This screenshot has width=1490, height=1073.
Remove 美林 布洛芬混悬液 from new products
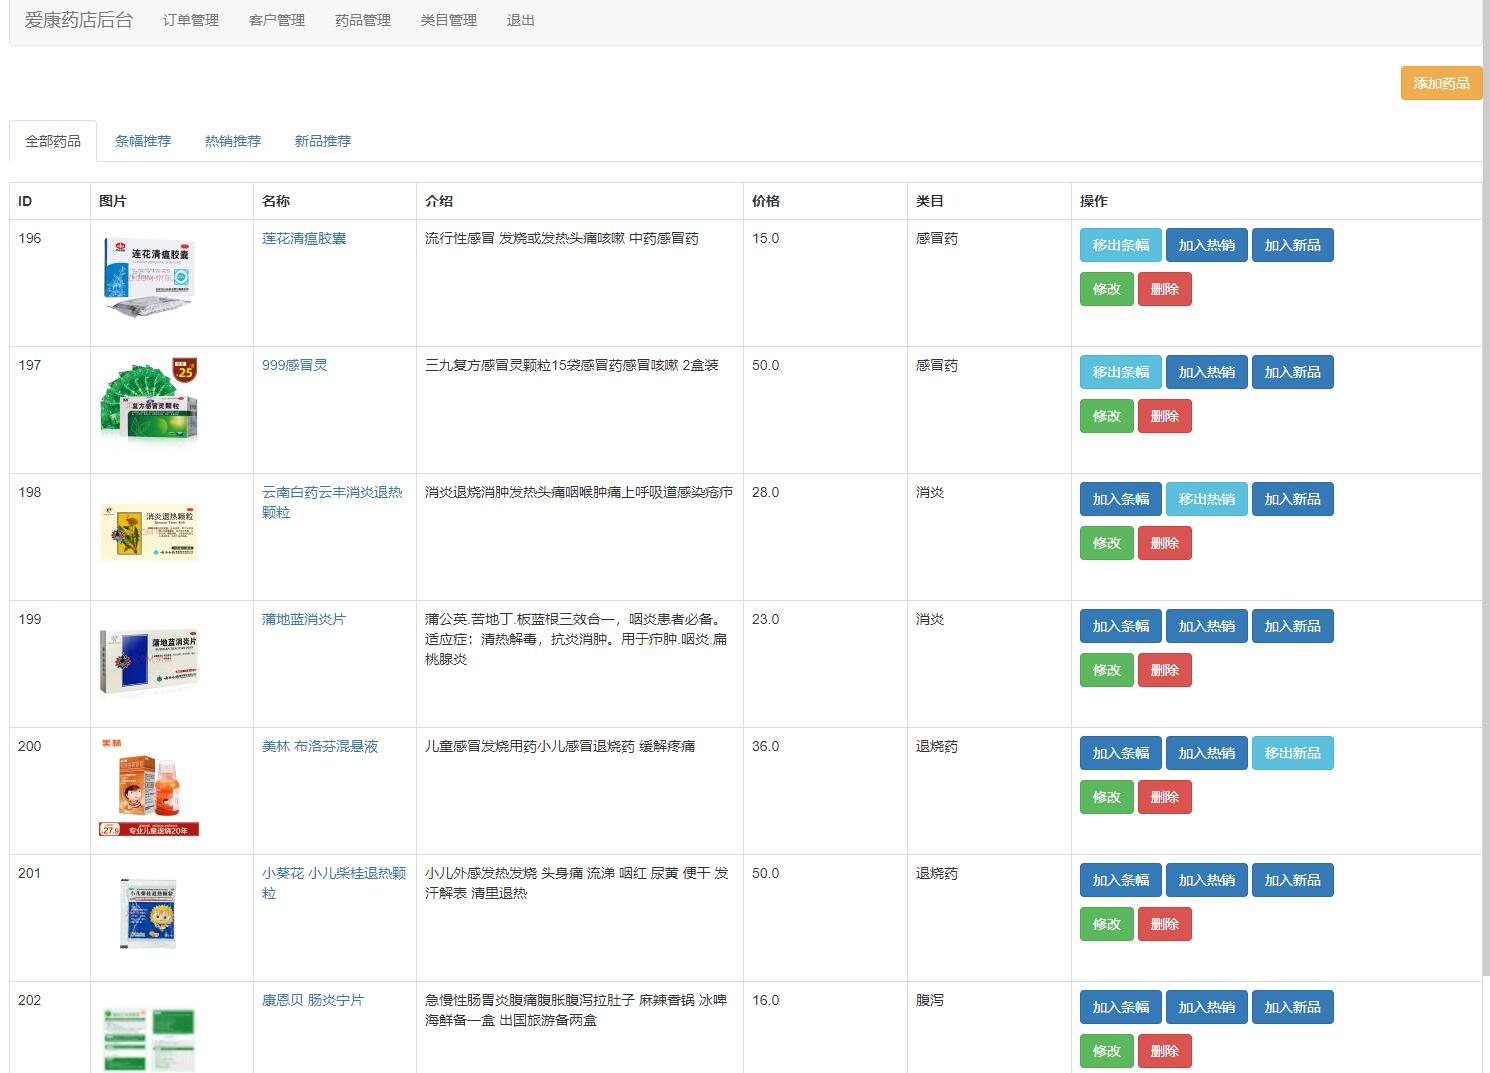click(x=1292, y=752)
